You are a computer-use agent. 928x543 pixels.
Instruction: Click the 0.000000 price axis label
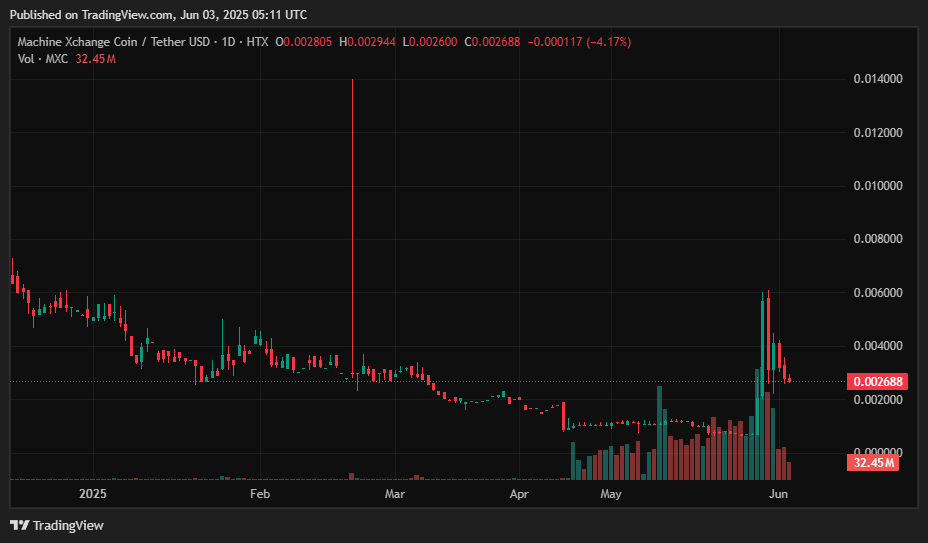876,453
